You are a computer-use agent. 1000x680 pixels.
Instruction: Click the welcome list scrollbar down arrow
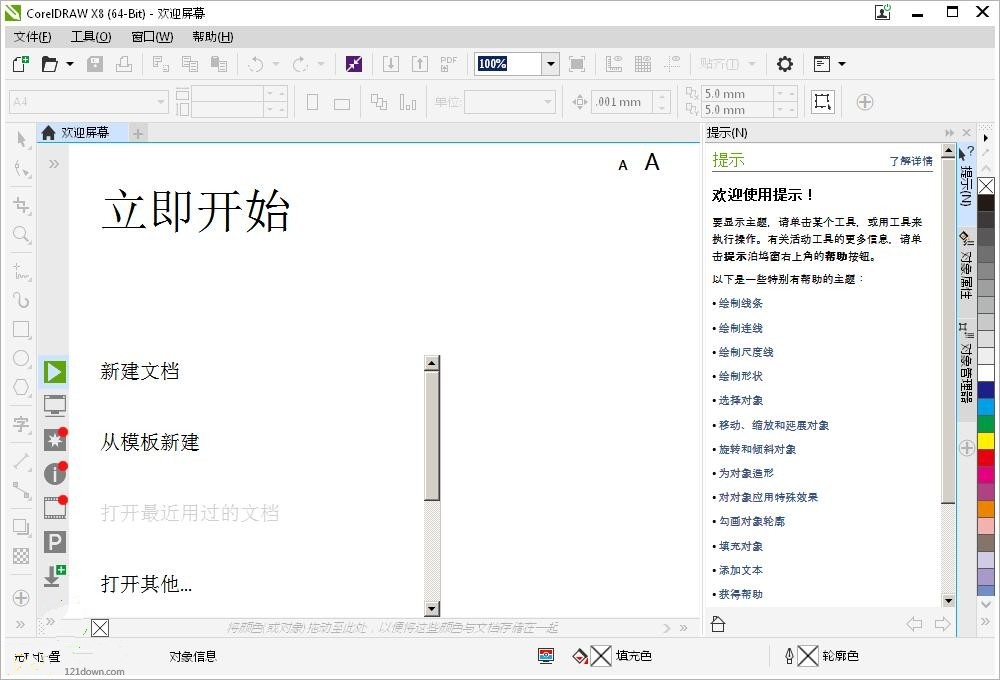tap(432, 609)
